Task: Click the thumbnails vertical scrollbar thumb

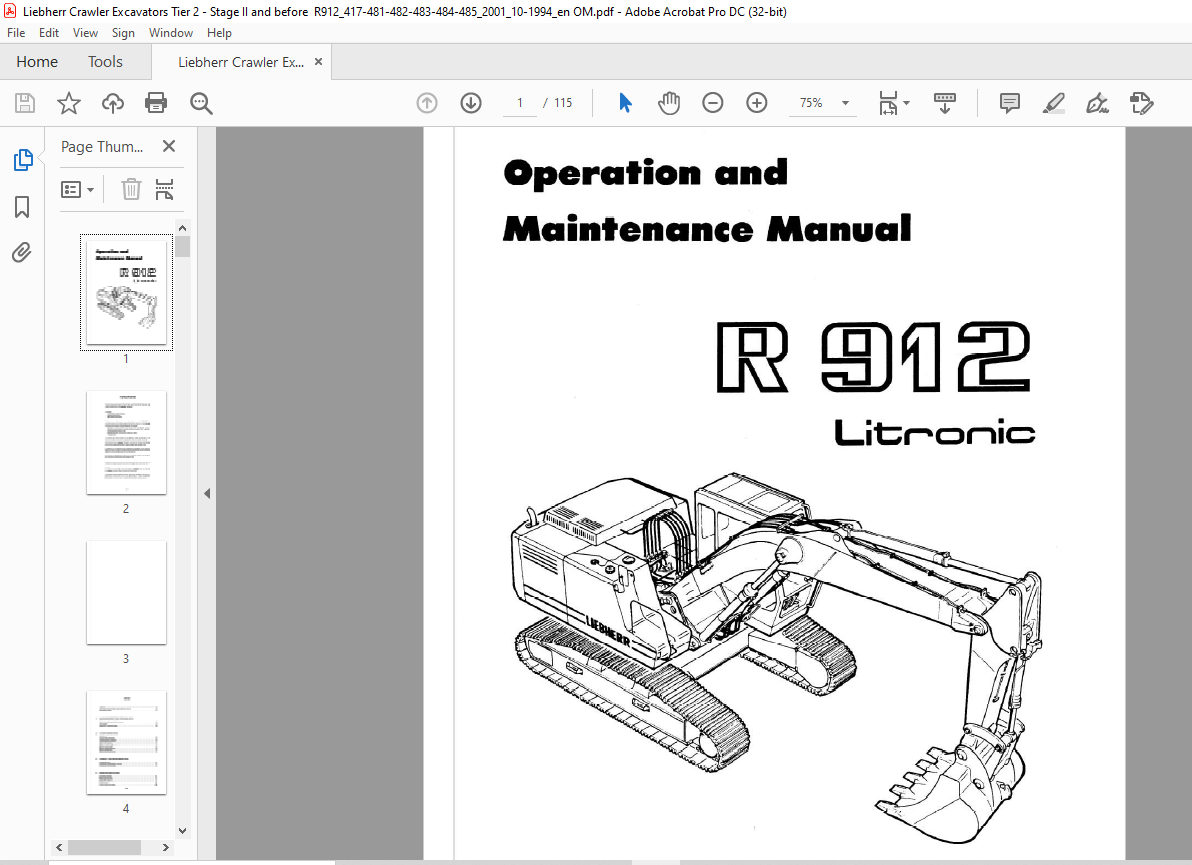Action: coord(182,246)
